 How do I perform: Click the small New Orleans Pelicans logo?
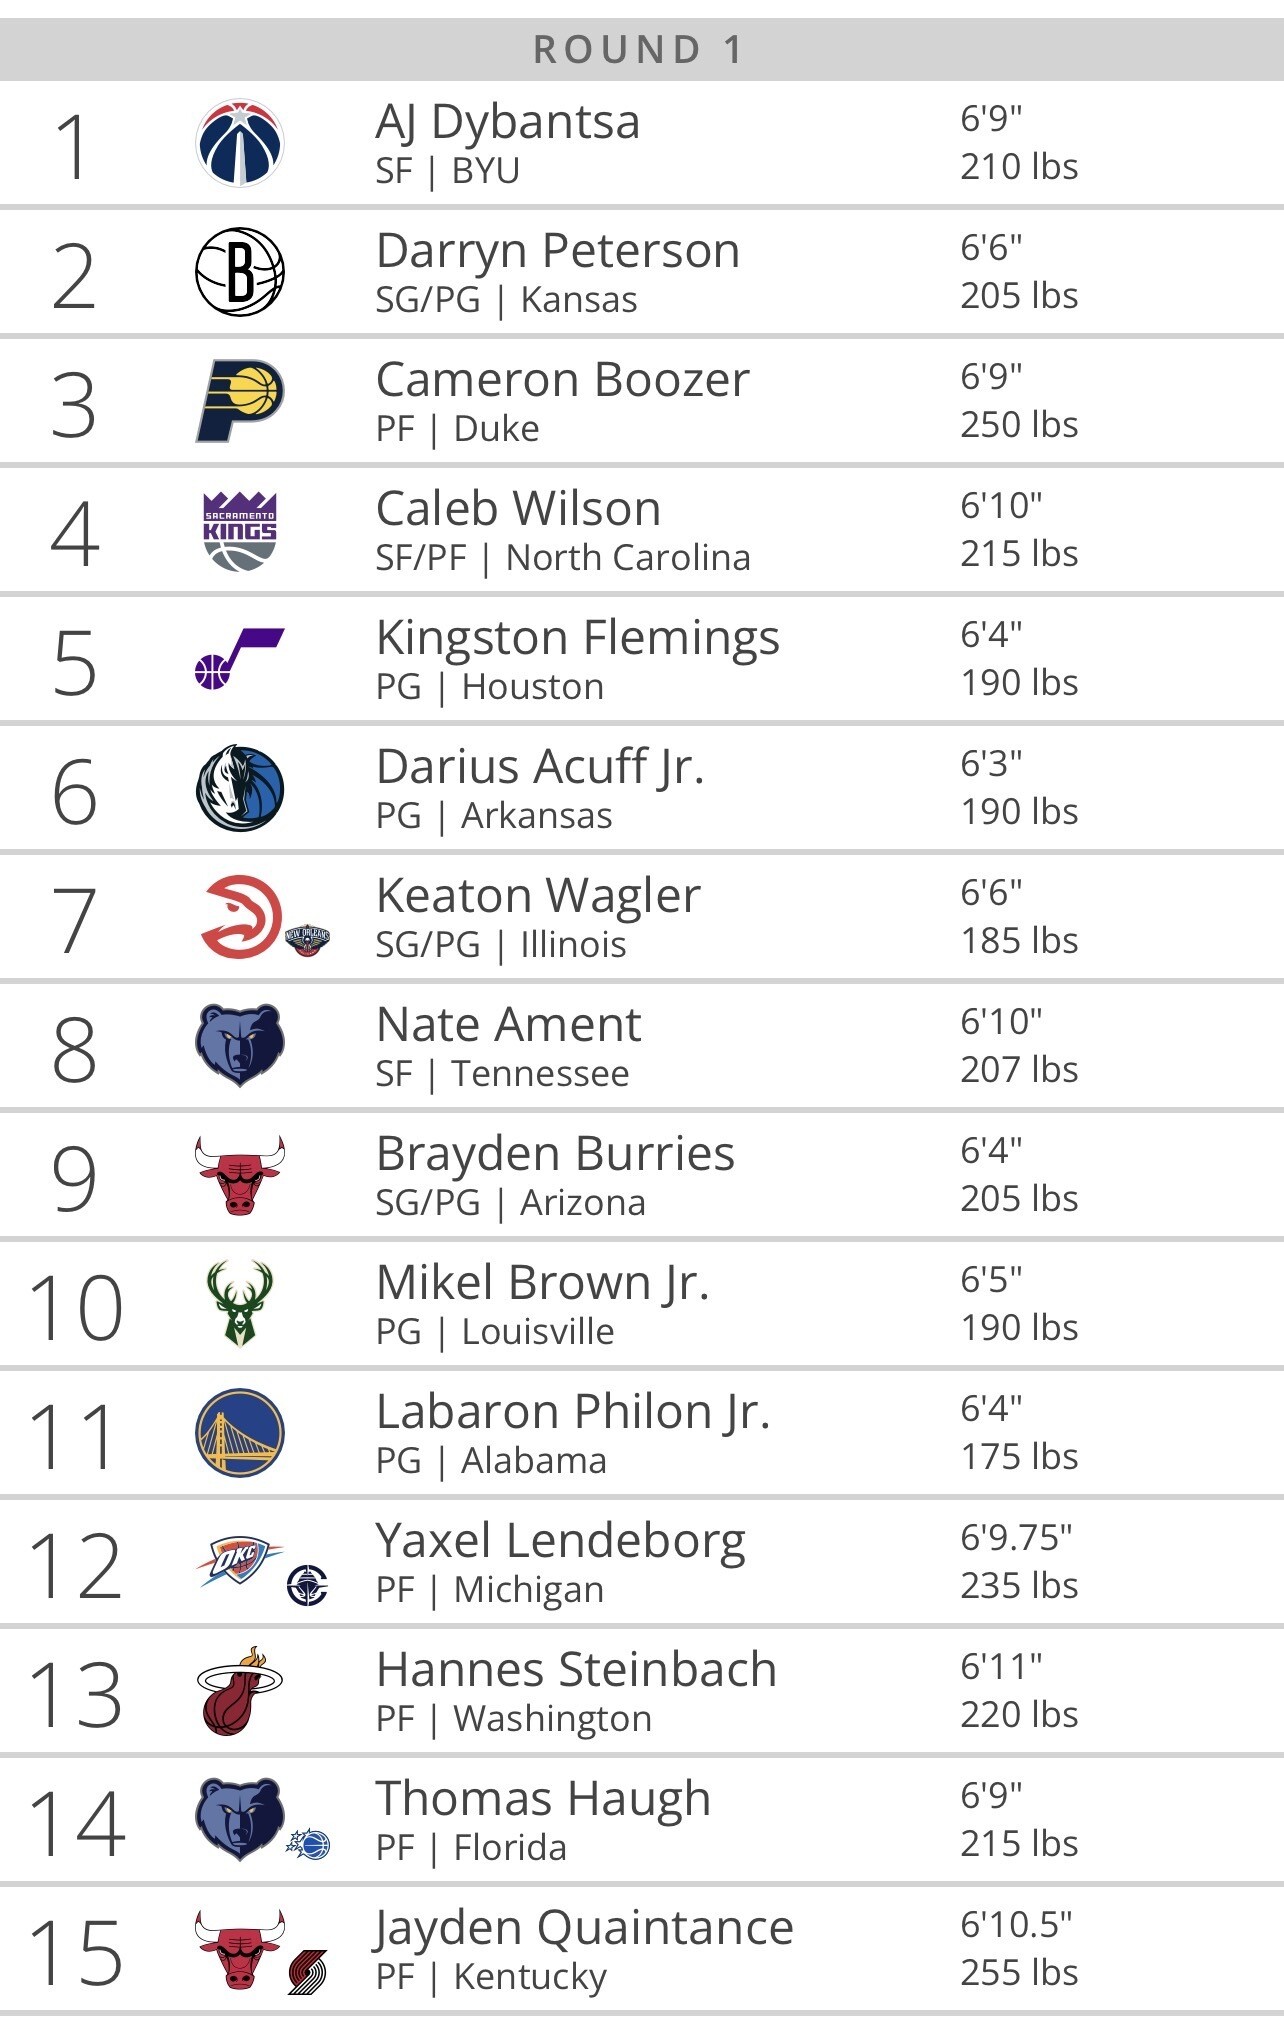coord(308,941)
